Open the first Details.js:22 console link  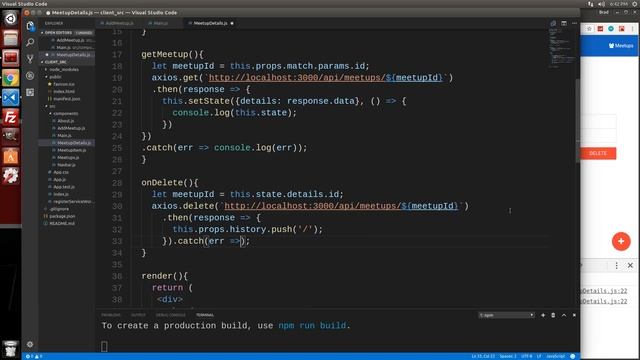(x=604, y=291)
